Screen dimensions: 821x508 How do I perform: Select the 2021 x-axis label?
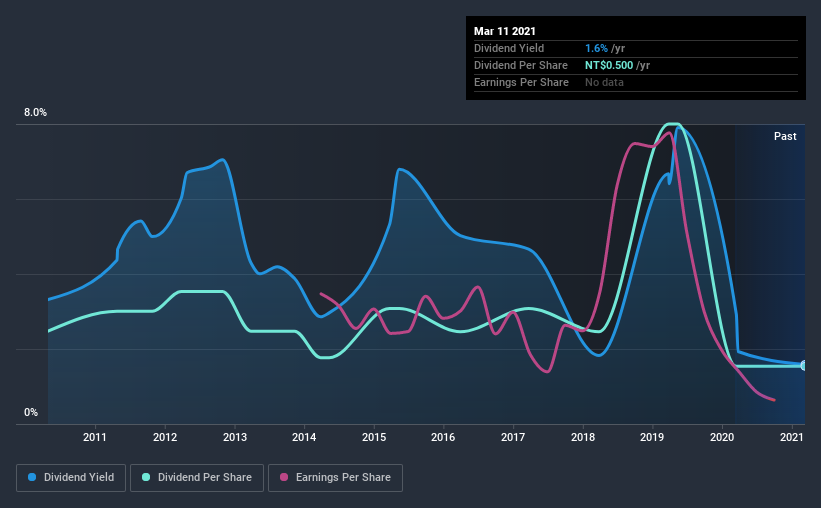[792, 437]
